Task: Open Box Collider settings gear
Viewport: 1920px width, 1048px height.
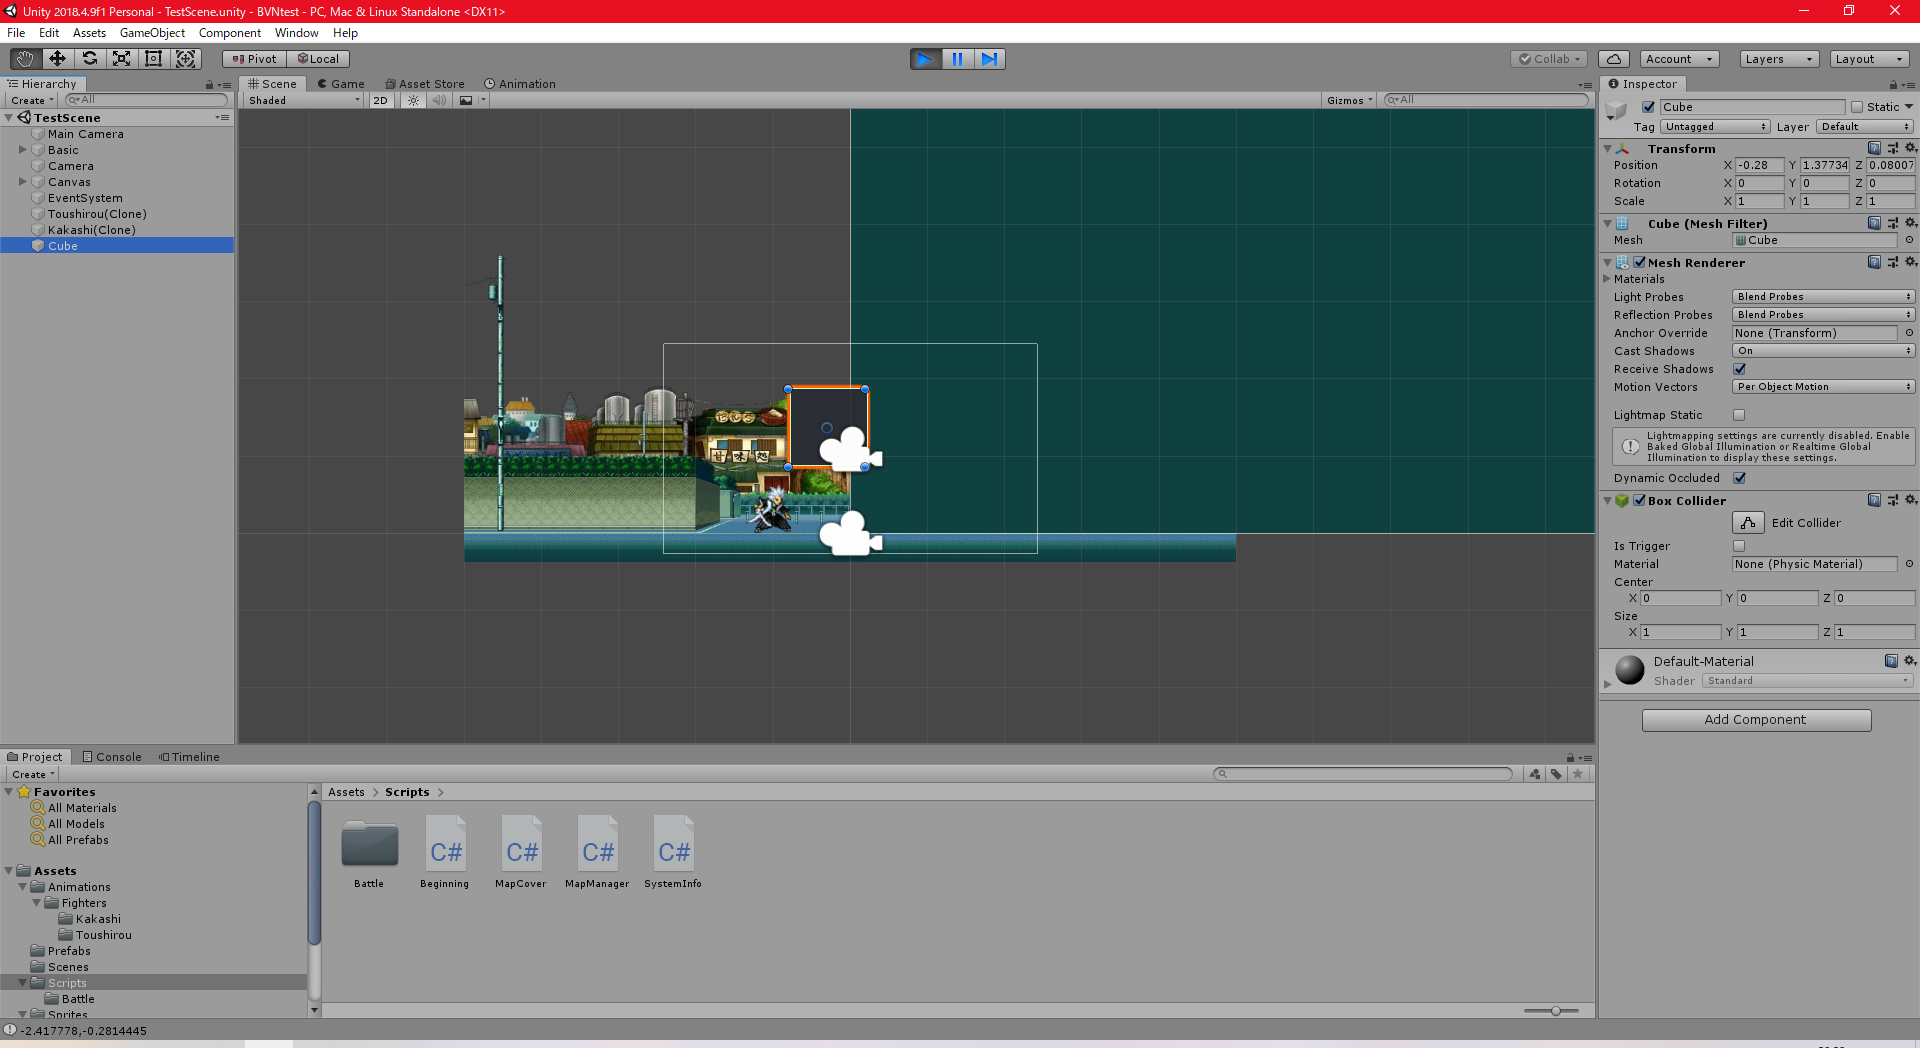Action: [1910, 500]
